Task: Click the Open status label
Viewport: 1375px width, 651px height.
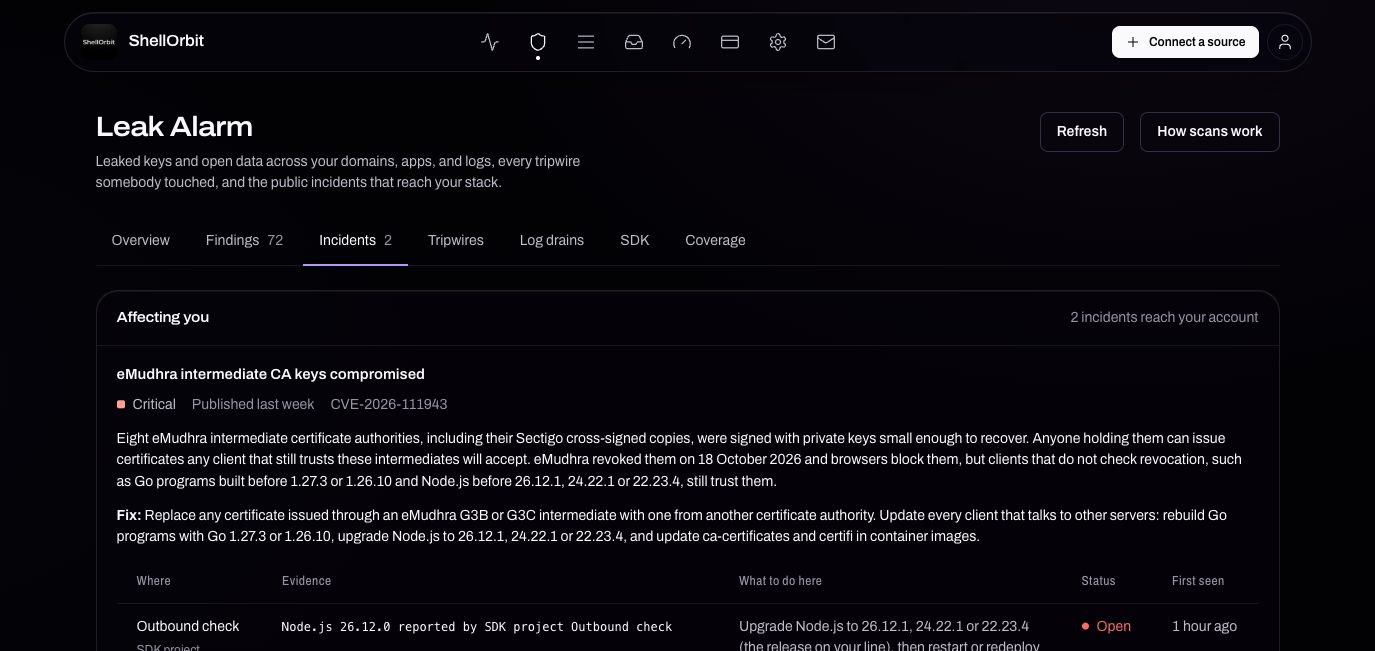Action: [1114, 626]
